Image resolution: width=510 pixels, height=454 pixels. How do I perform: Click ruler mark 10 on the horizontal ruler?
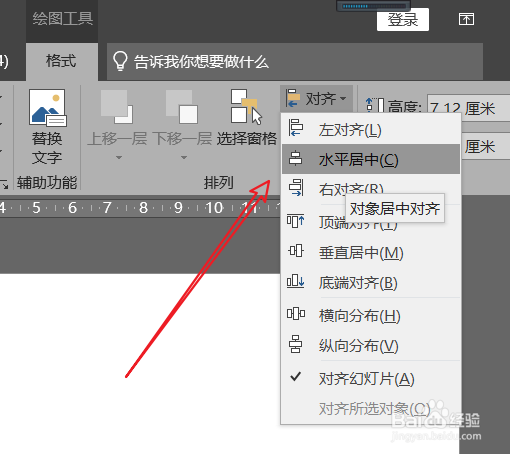point(214,208)
